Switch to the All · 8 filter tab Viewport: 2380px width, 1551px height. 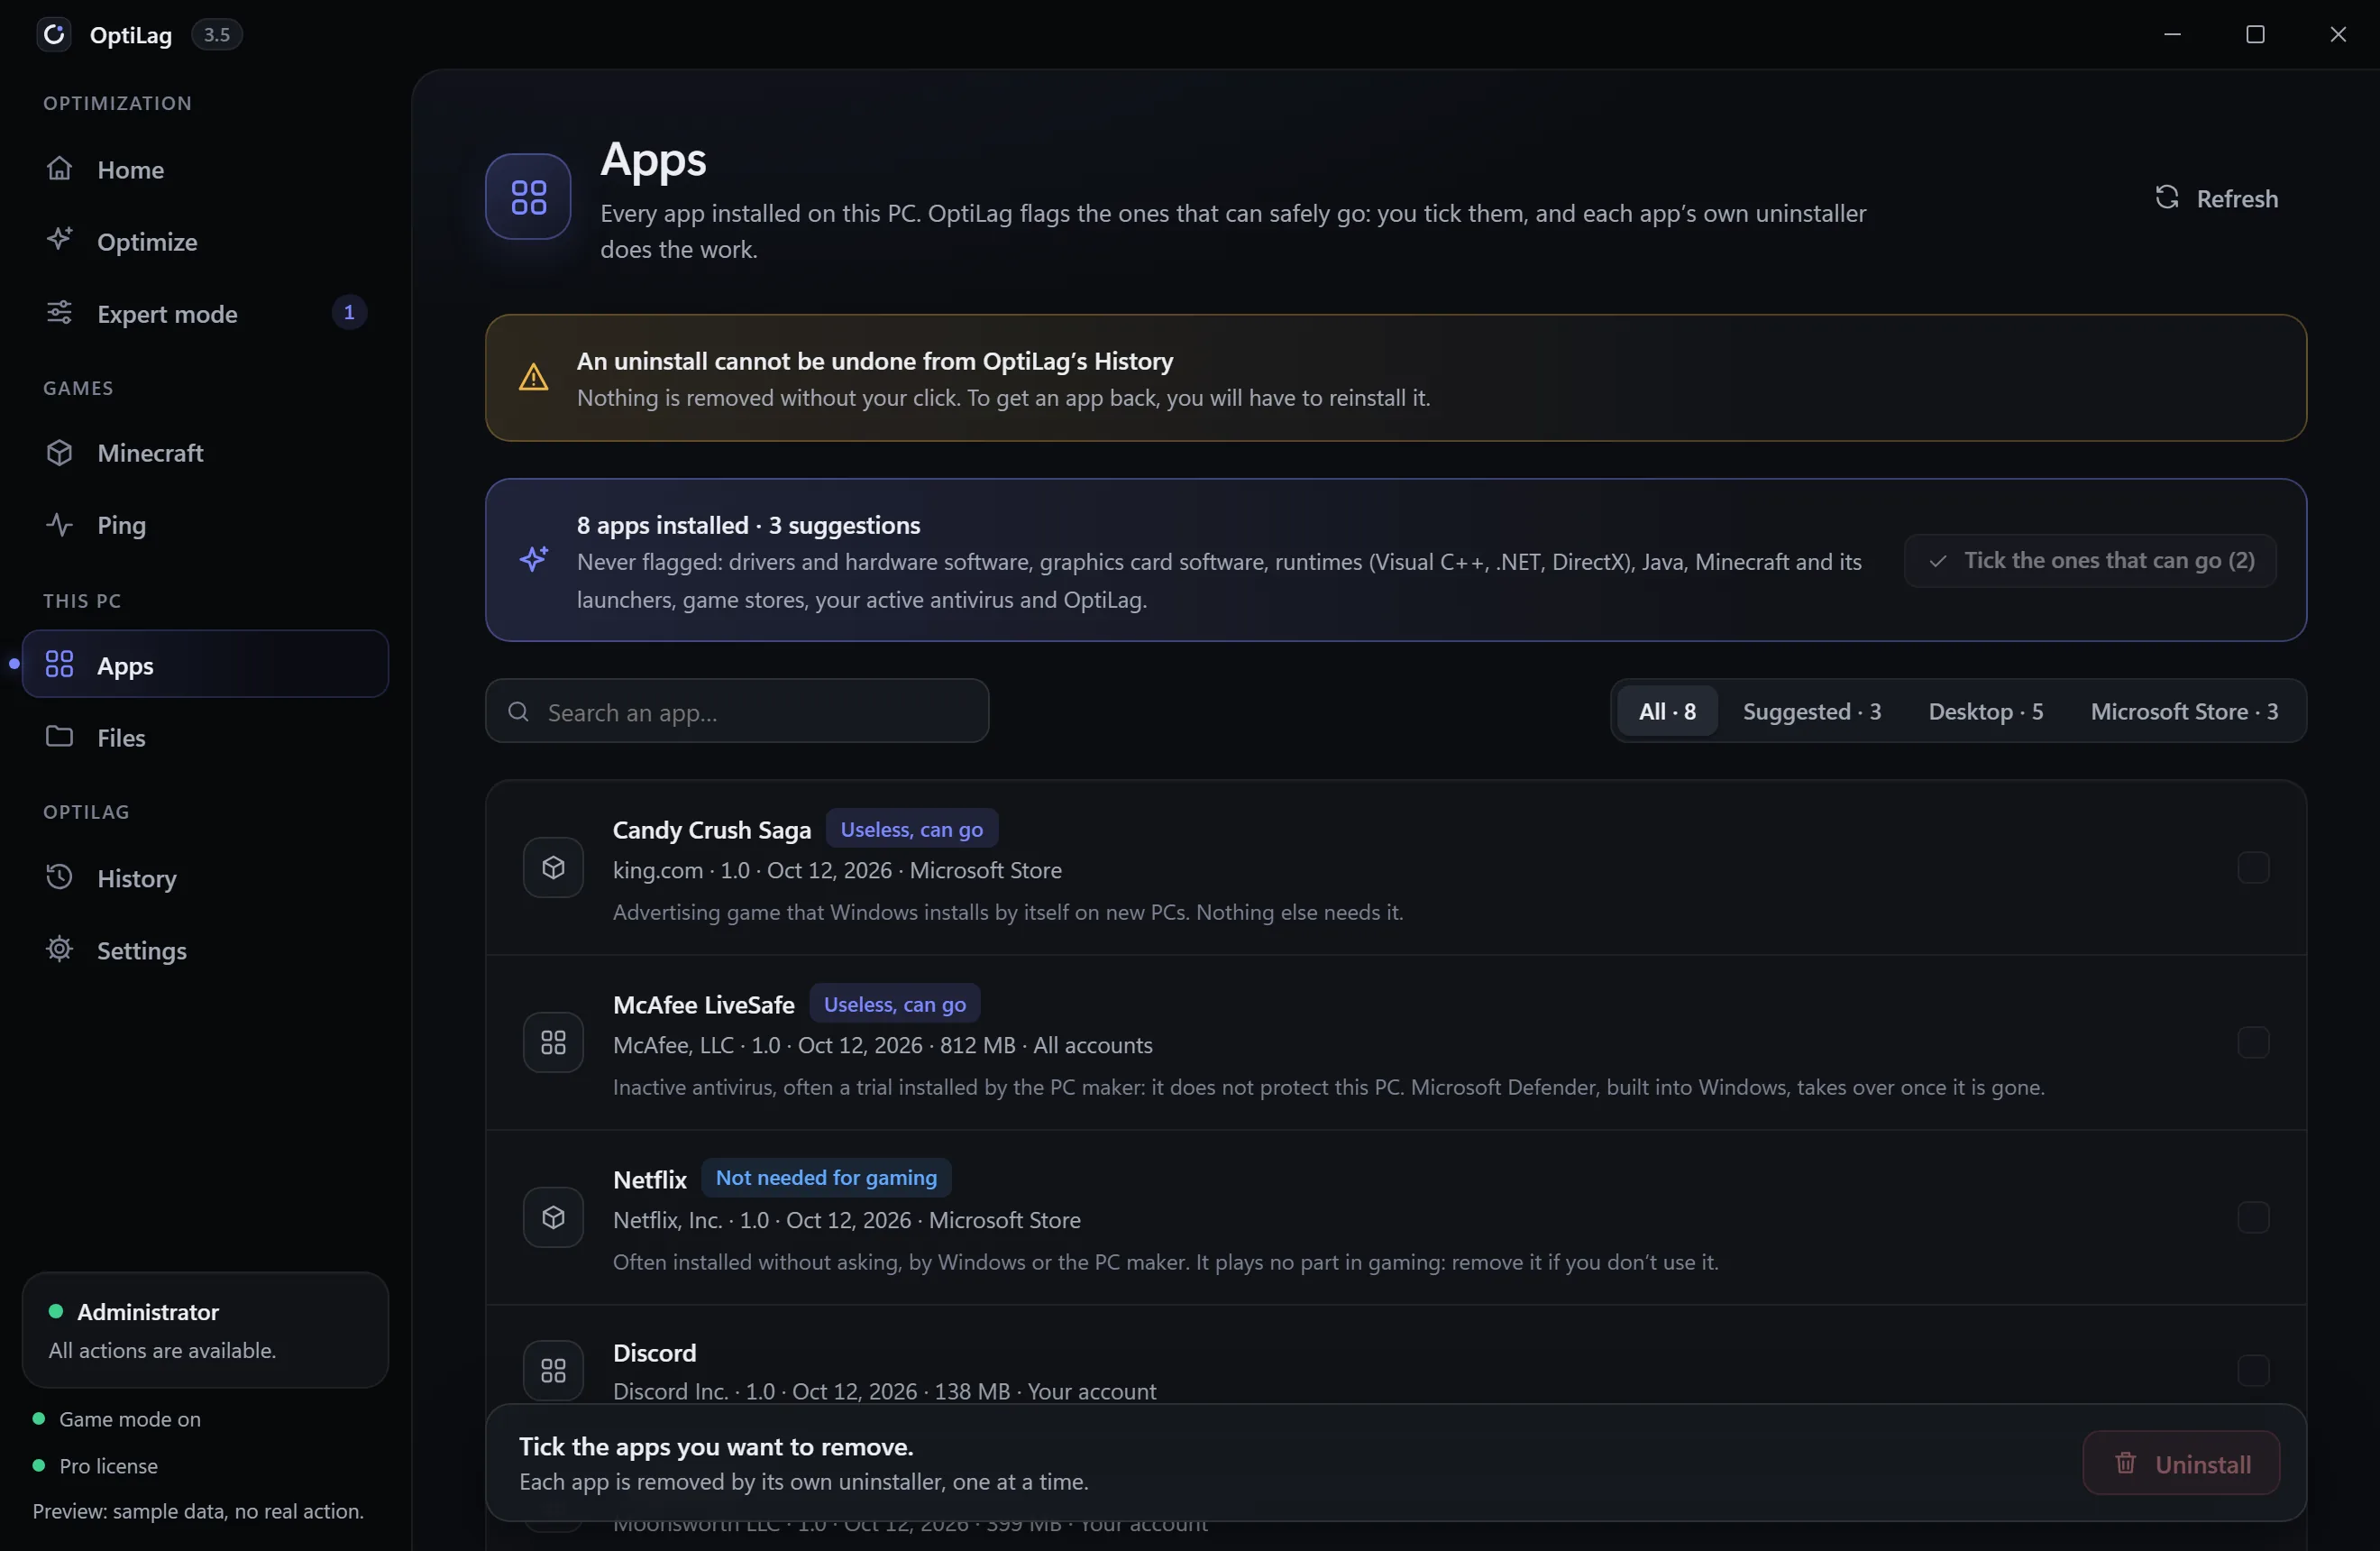[x=1667, y=711]
